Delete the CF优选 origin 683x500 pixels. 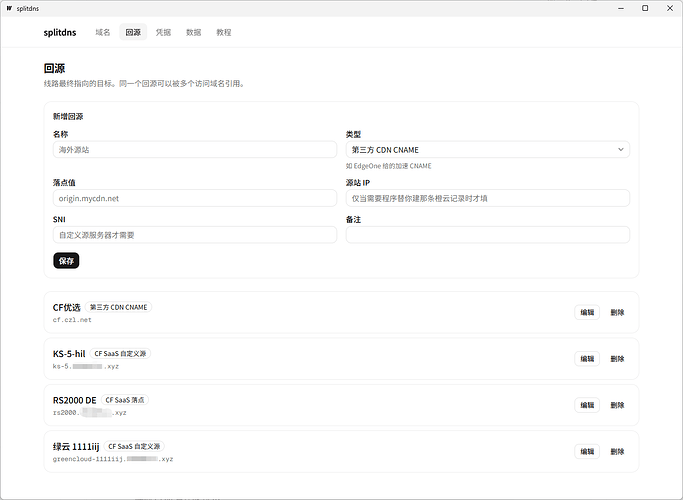617,312
